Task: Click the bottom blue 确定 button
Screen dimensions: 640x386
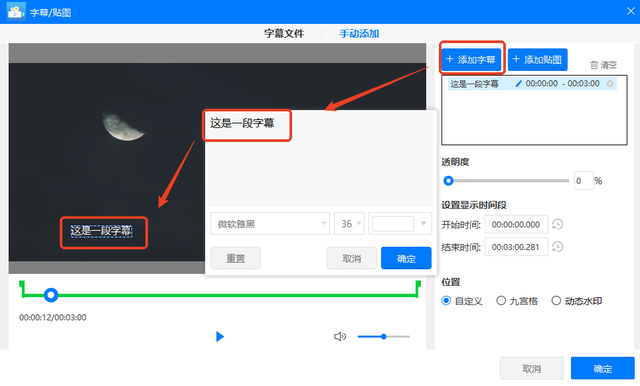Action: (x=602, y=368)
